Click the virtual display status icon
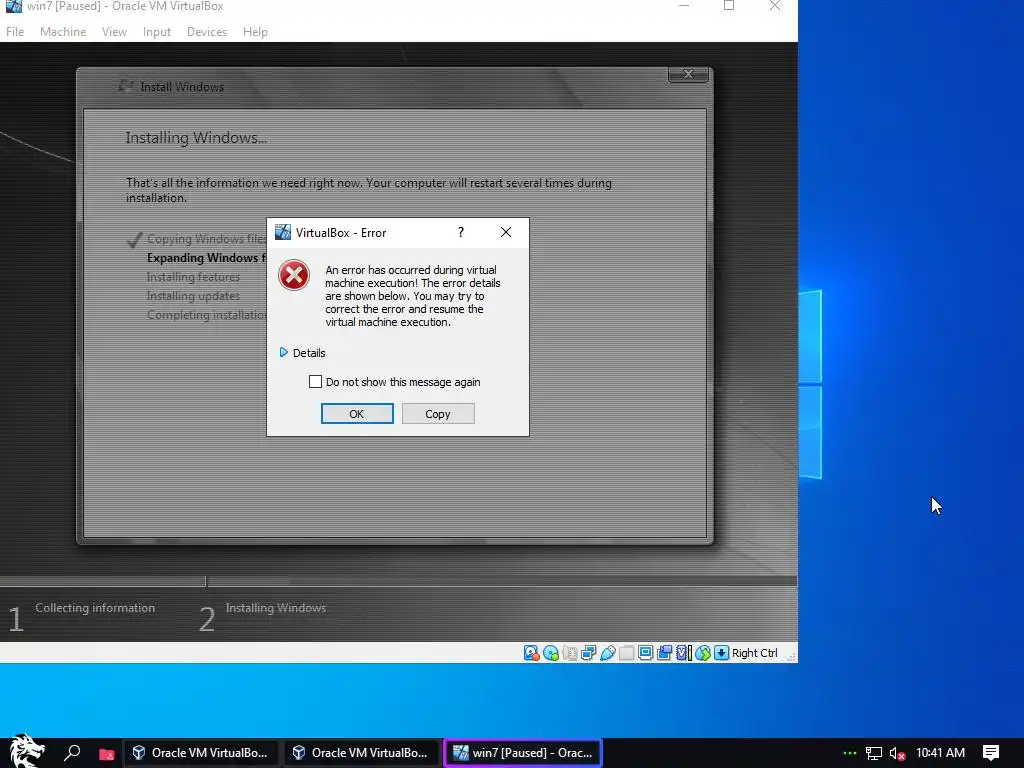 click(645, 653)
